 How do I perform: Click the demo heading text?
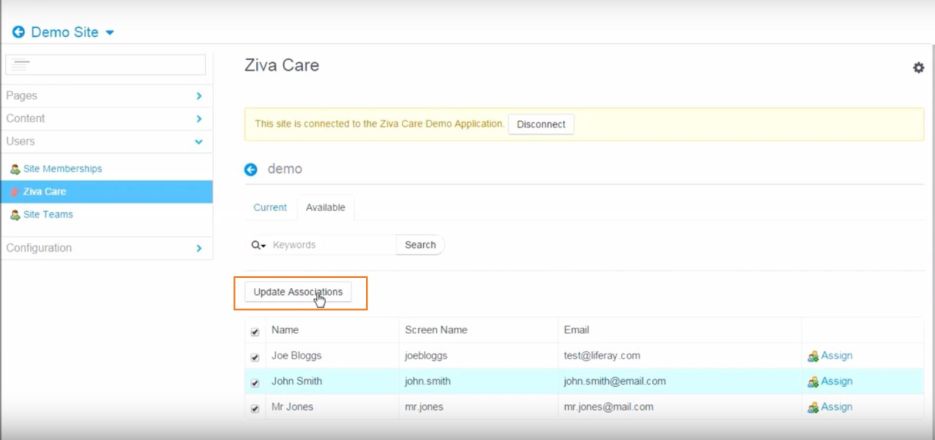(x=285, y=169)
